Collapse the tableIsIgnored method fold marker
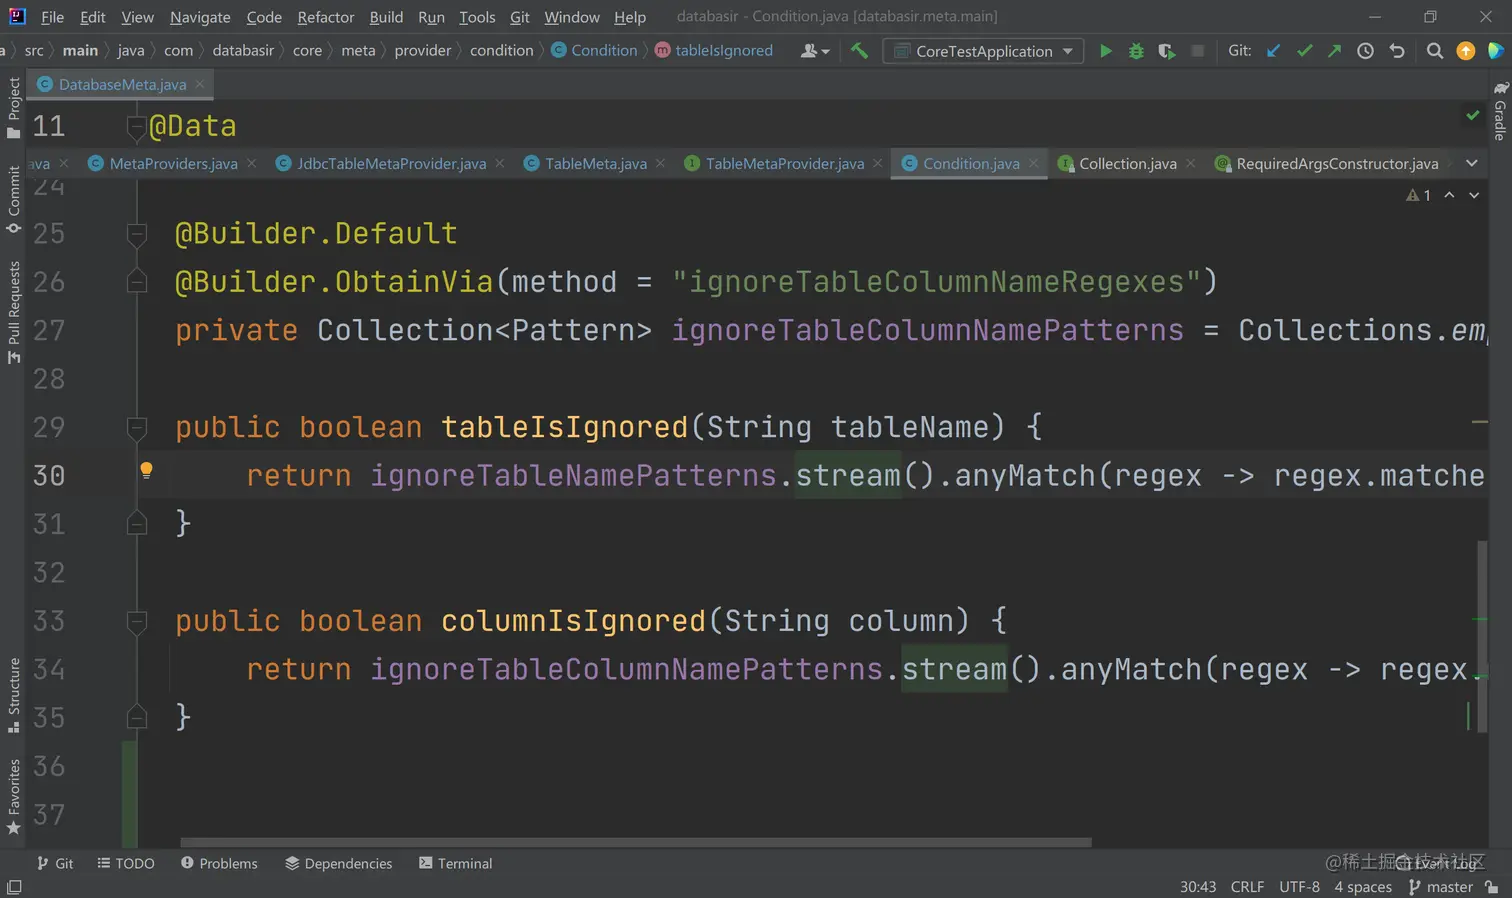 click(137, 428)
